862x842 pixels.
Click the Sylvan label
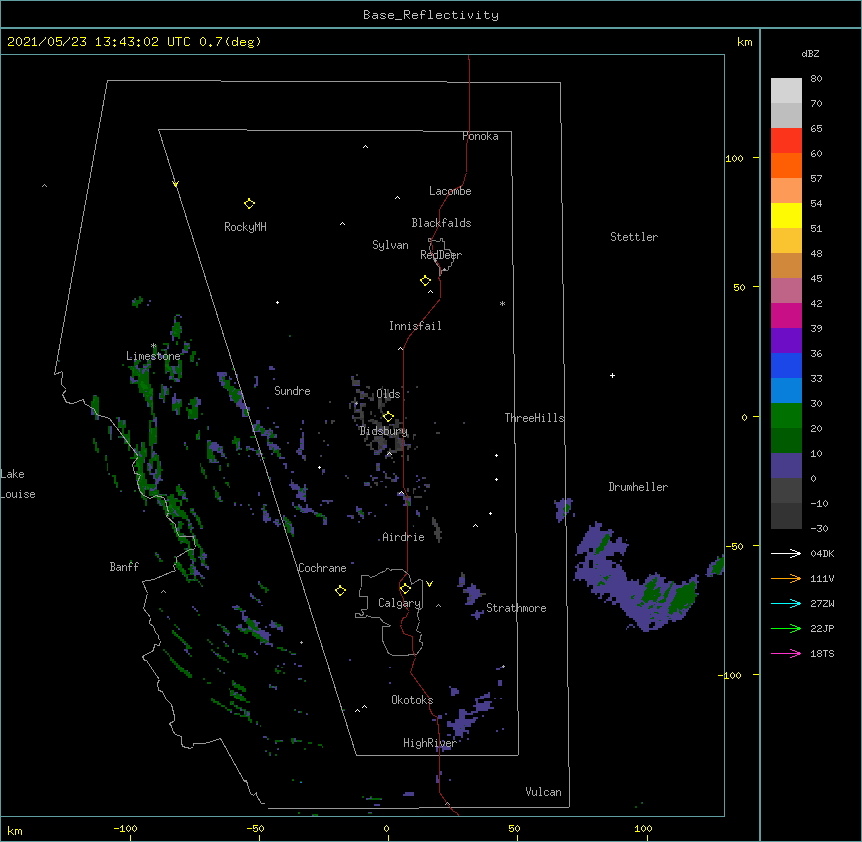pyautogui.click(x=390, y=245)
